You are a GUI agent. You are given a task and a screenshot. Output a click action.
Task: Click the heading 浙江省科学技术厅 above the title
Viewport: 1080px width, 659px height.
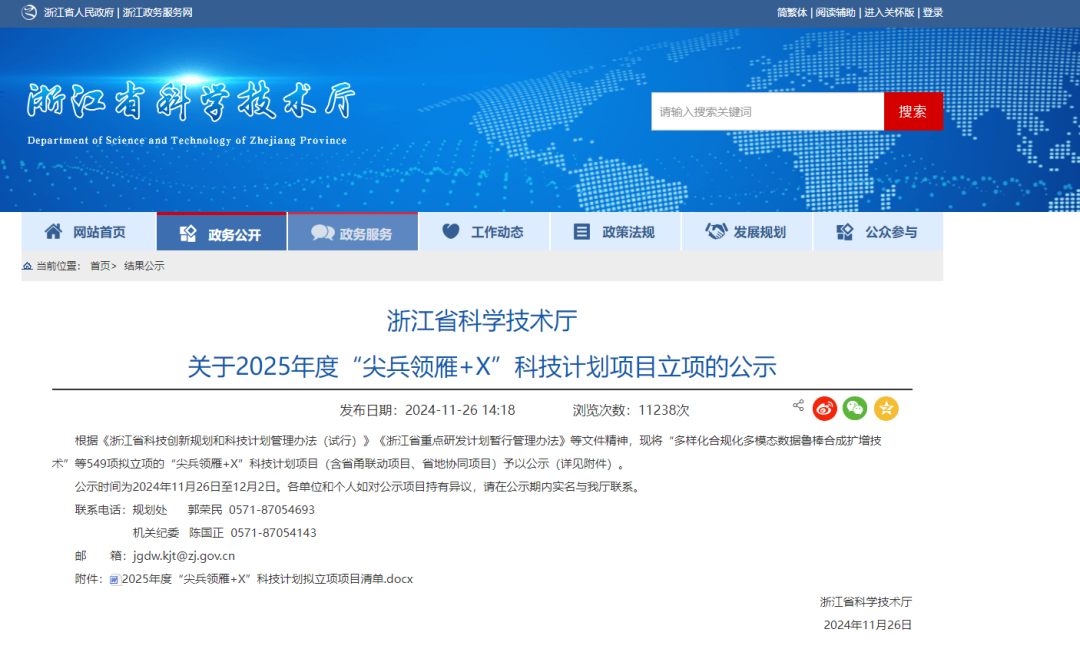(x=482, y=321)
